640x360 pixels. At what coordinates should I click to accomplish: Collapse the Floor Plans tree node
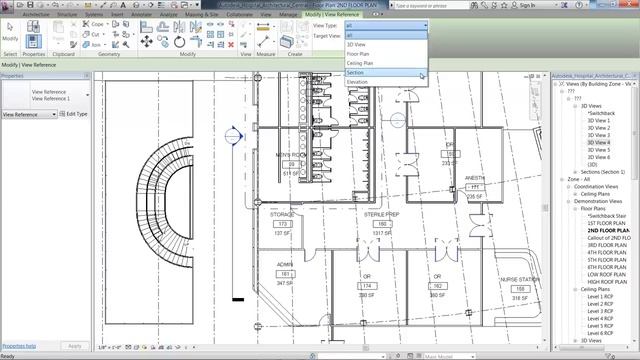pos(576,209)
